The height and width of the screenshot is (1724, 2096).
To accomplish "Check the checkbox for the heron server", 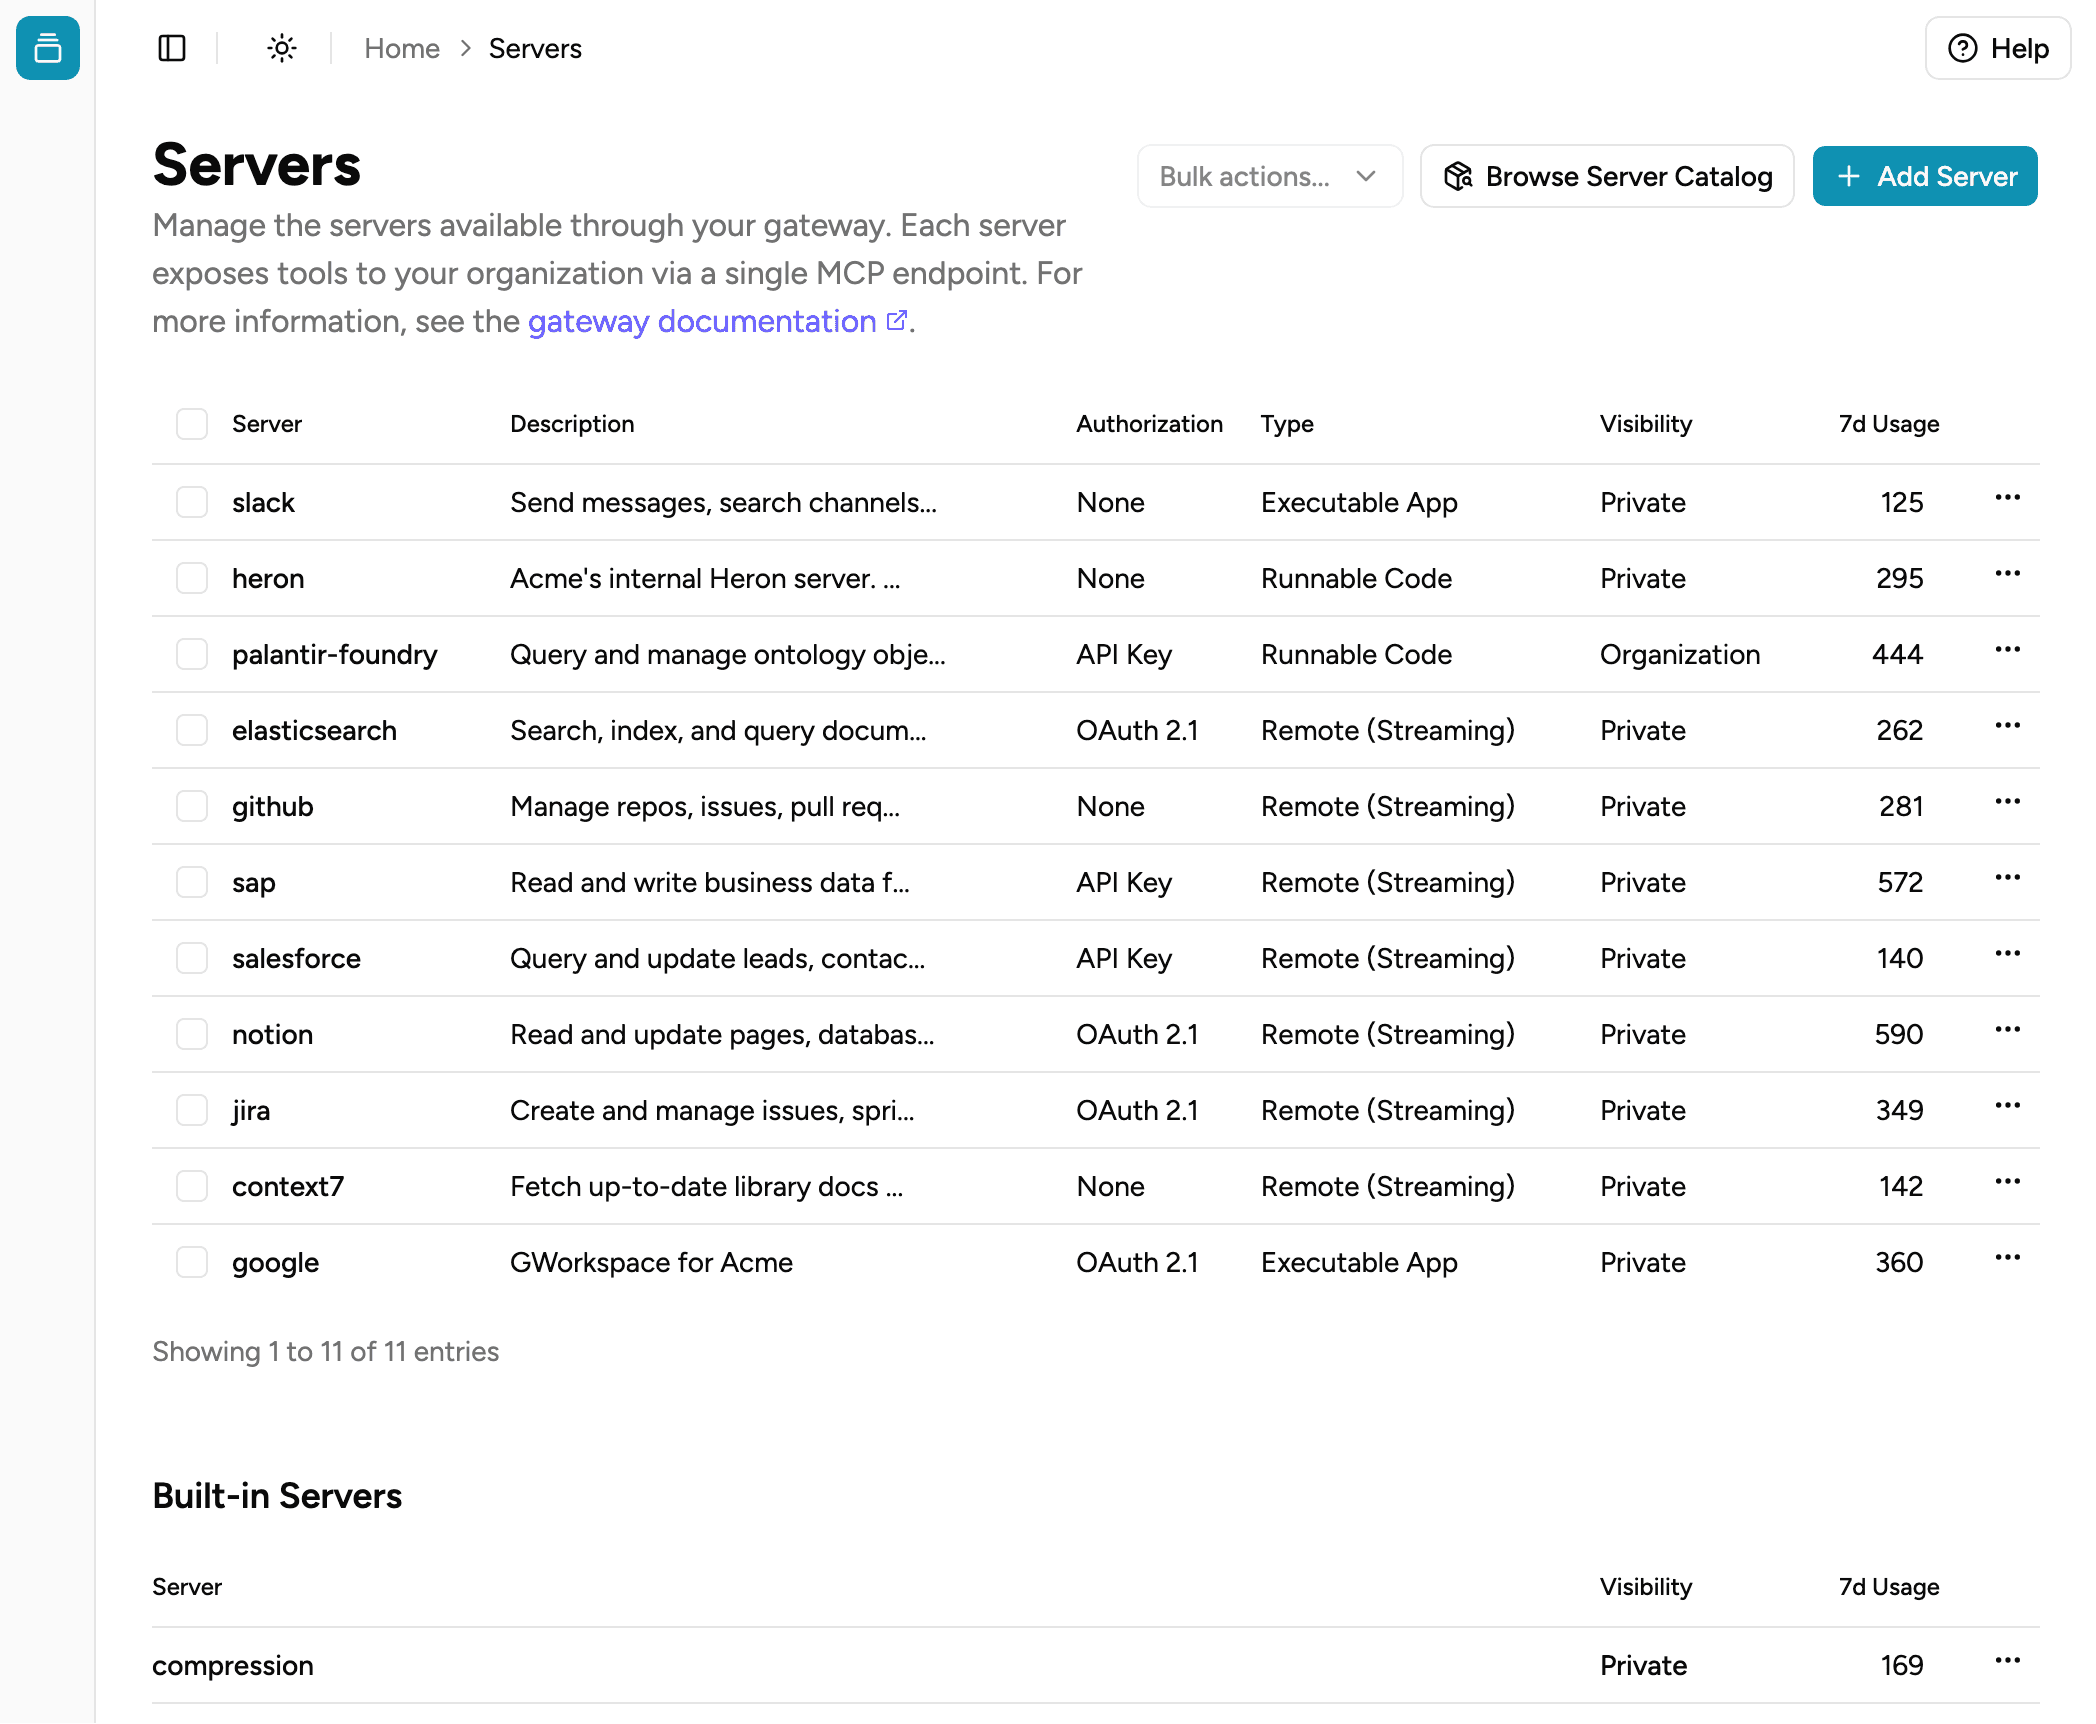I will click(x=191, y=578).
